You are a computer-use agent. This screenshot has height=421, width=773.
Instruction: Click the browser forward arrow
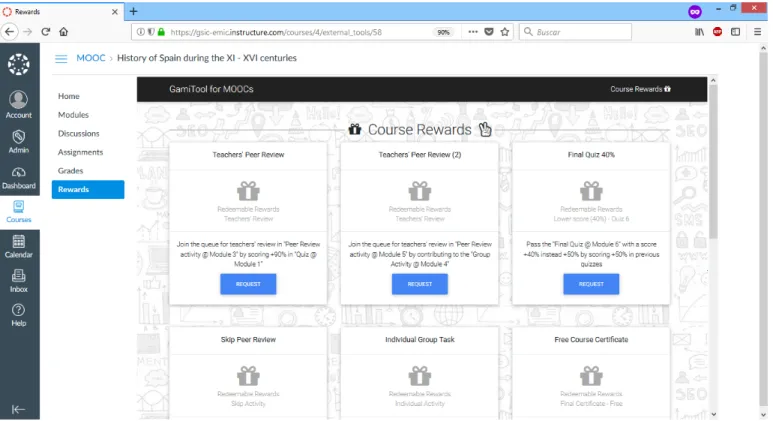[x=28, y=32]
